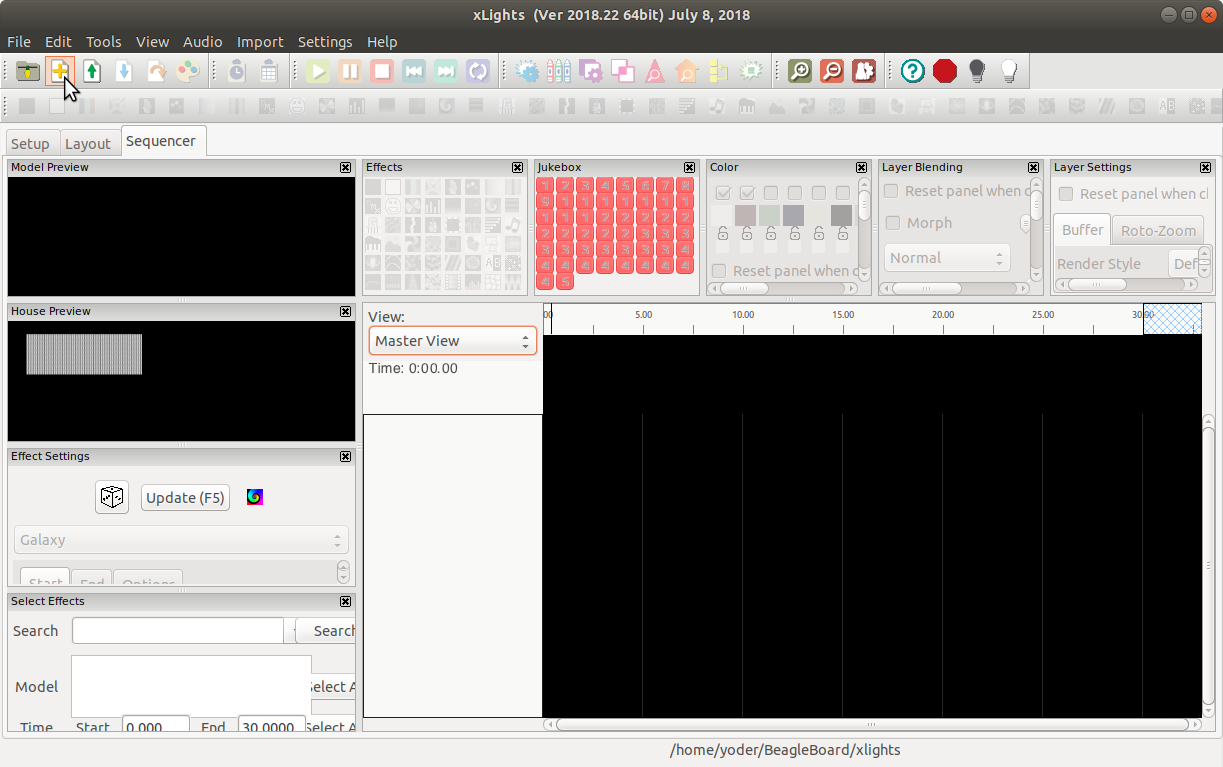Viewport: 1223px width, 767px height.
Task: Open the Master View dropdown
Action: point(452,341)
